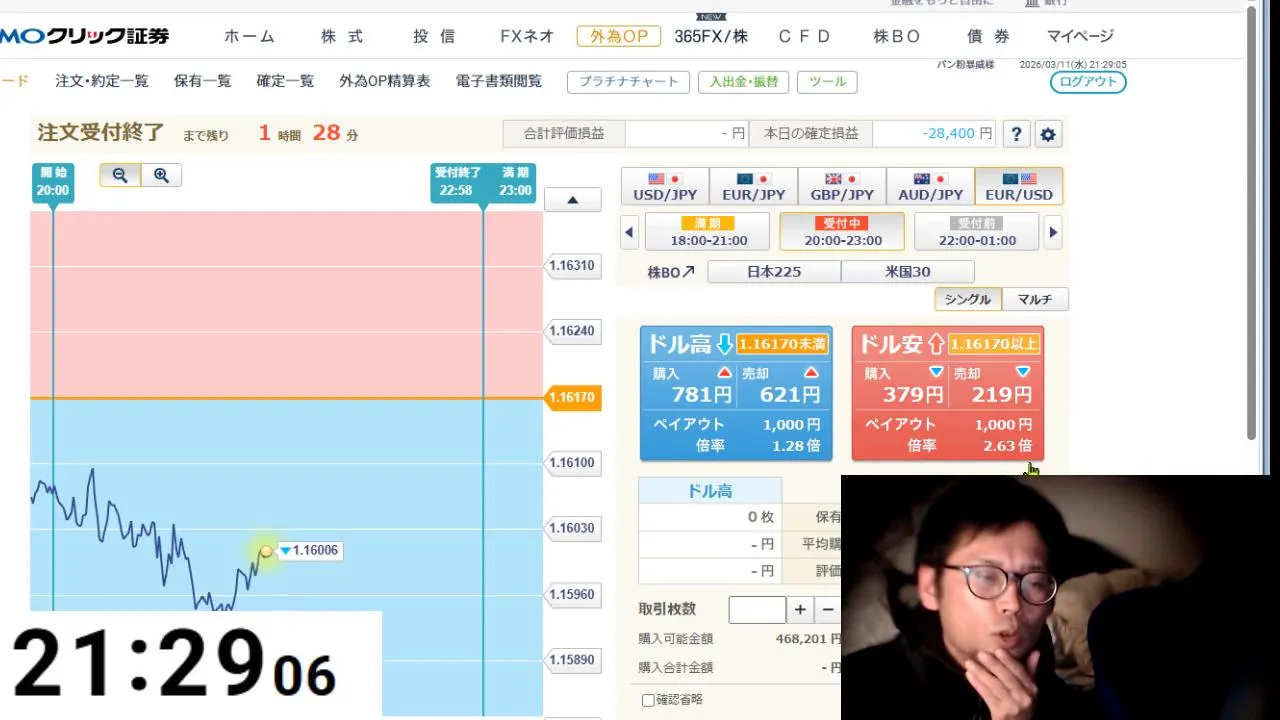Click ドル高 sell price up-arrow icon

tap(811, 373)
